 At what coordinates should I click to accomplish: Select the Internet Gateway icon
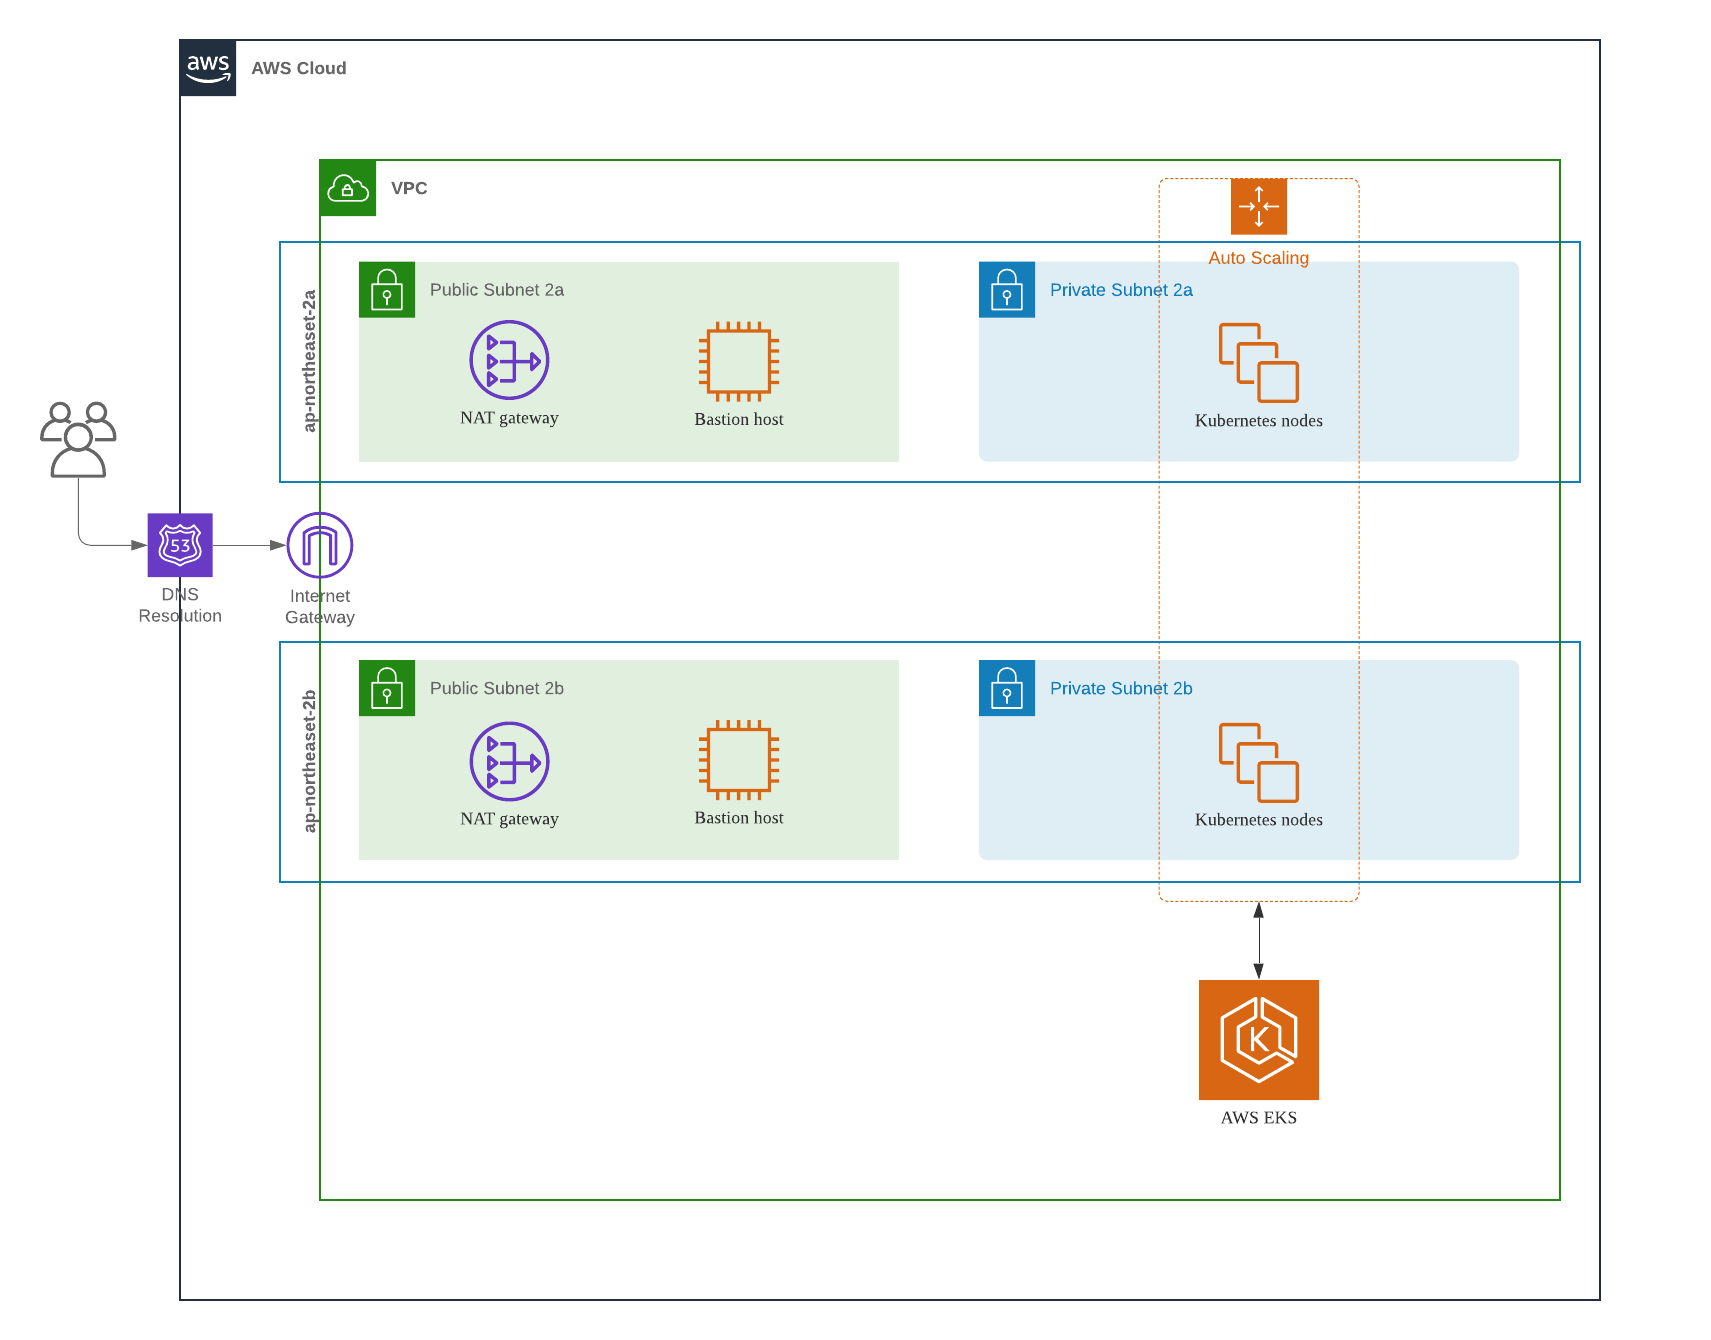(x=320, y=545)
